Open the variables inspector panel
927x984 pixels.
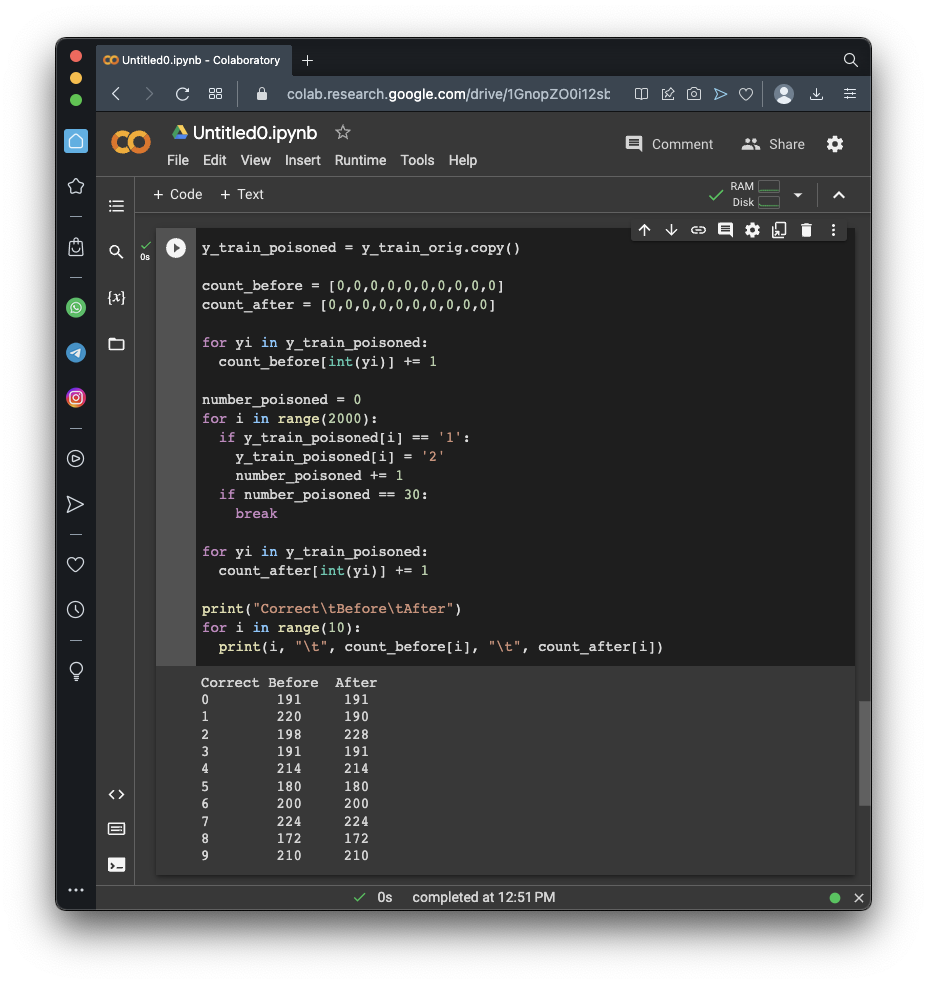coord(116,298)
